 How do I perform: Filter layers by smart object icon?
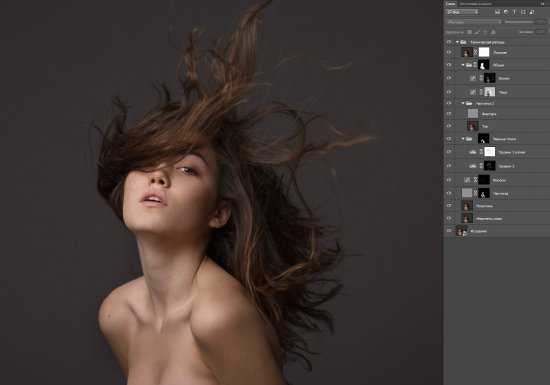tap(532, 12)
